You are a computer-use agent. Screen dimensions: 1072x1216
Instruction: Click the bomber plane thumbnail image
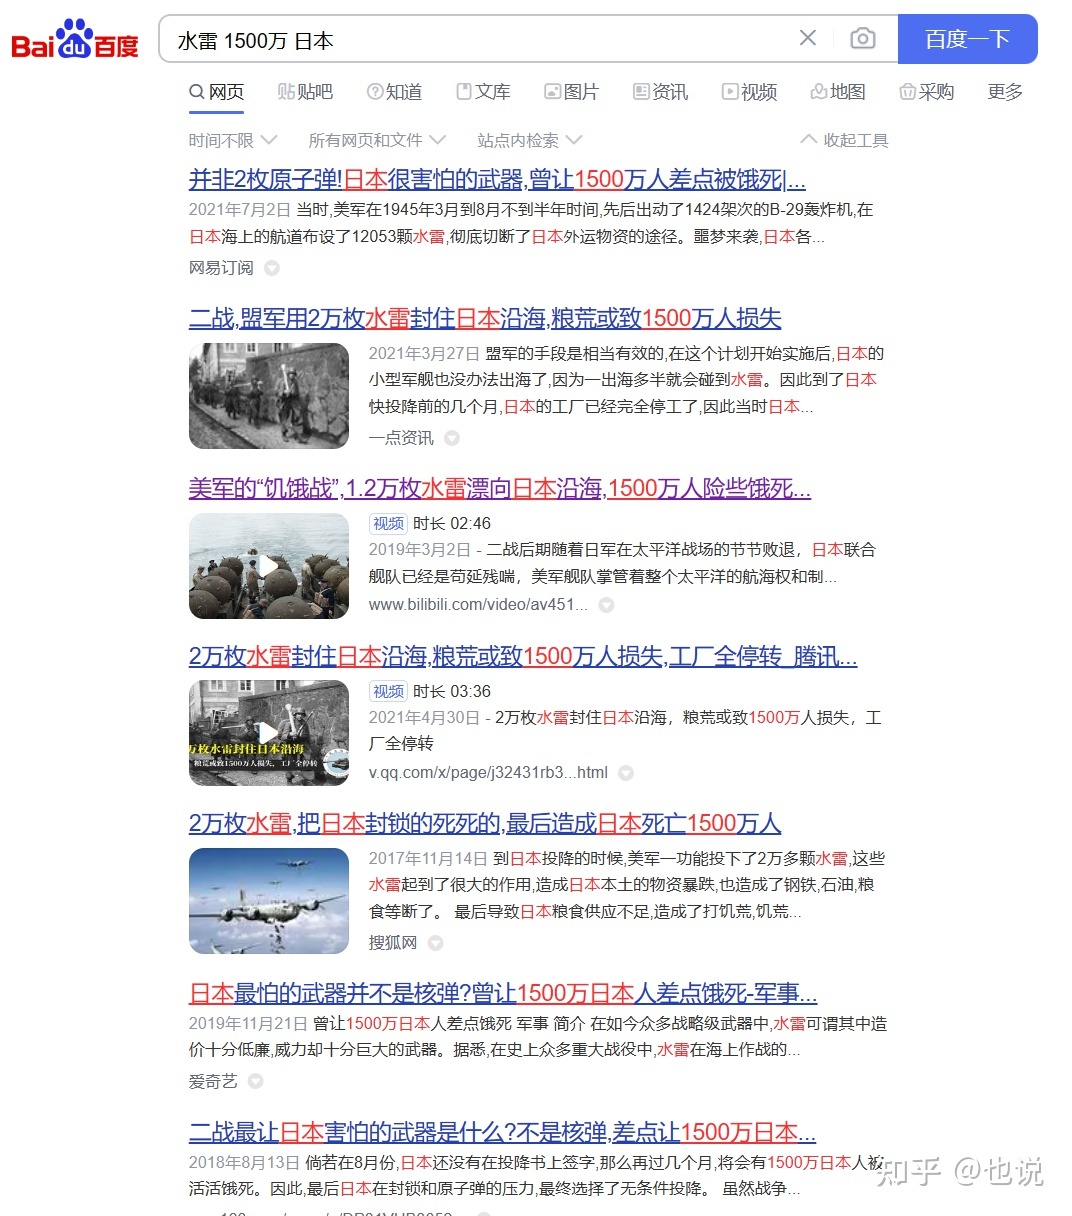(269, 901)
